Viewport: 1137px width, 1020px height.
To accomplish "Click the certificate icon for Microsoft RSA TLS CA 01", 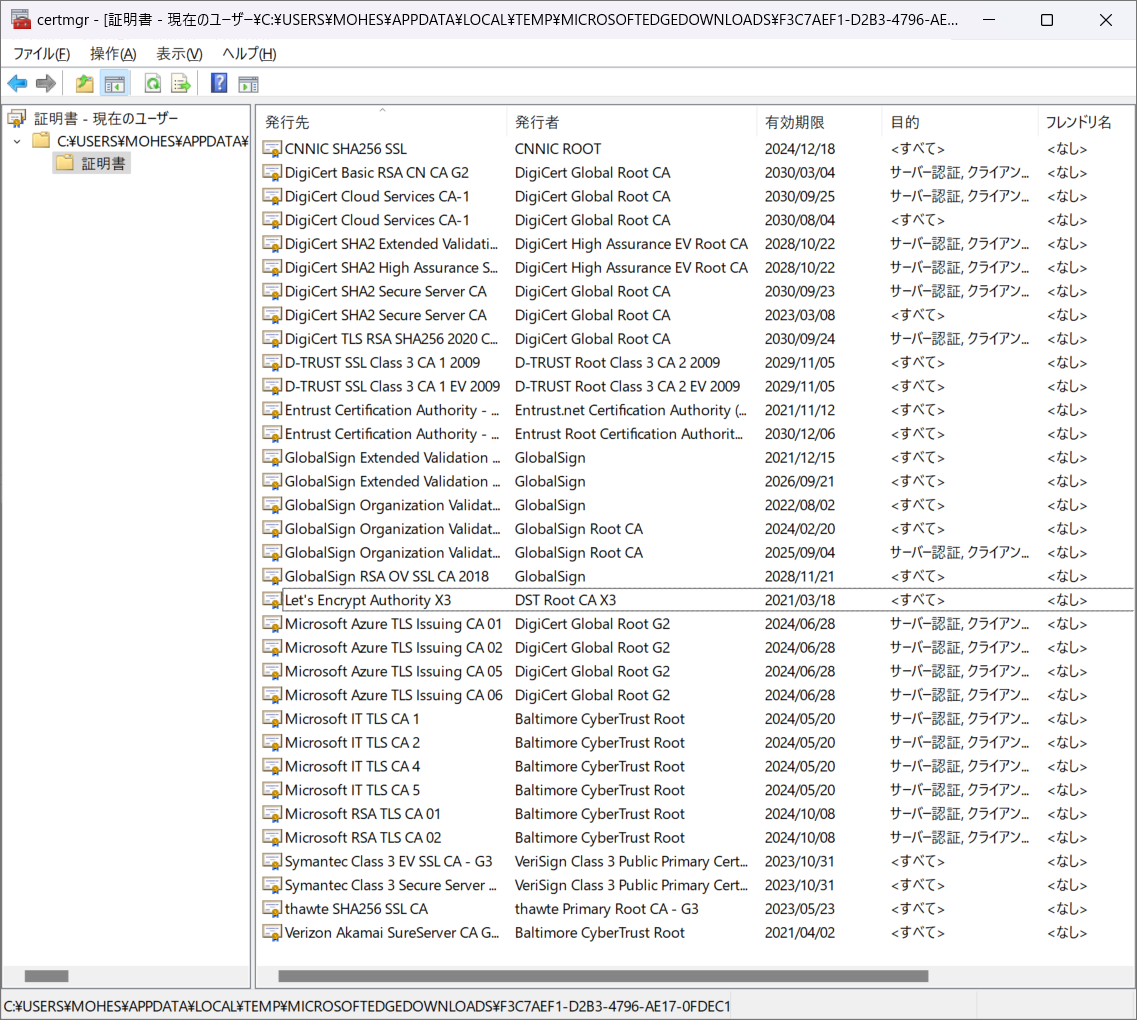I will click(x=272, y=814).
